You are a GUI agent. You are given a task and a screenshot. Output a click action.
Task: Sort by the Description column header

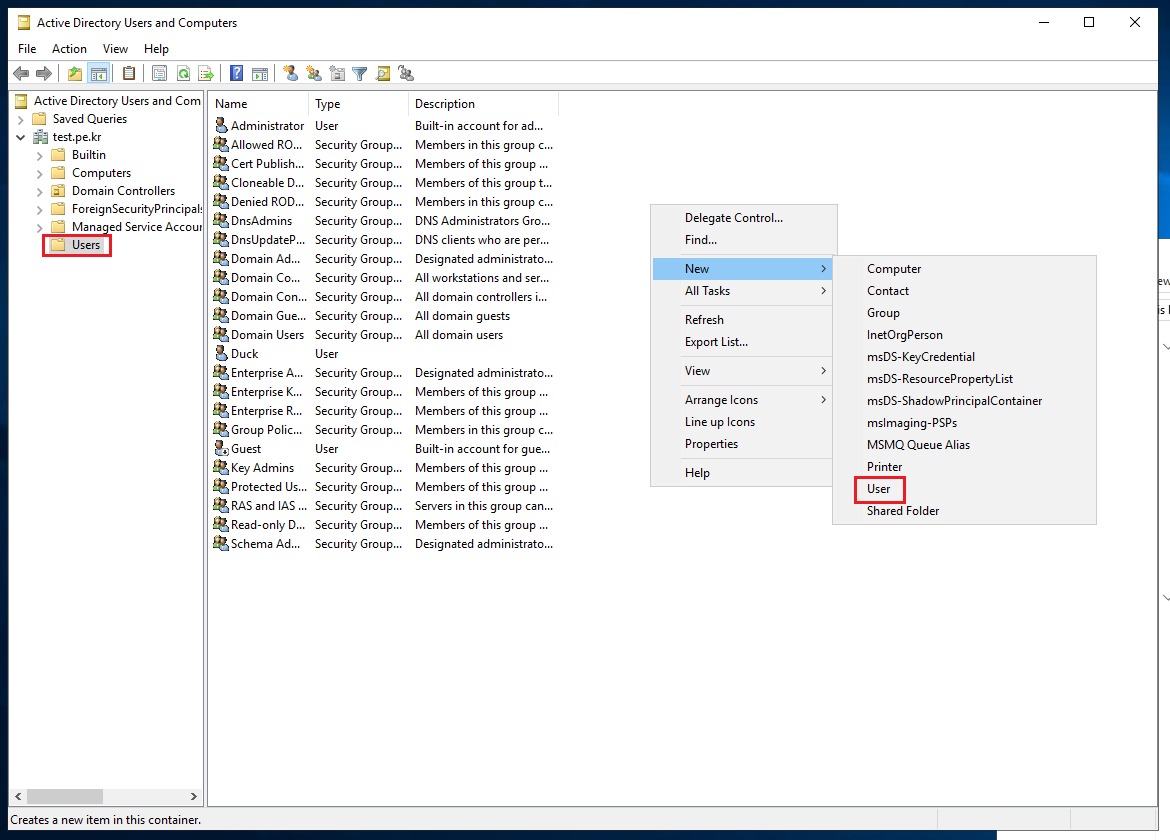click(x=483, y=104)
